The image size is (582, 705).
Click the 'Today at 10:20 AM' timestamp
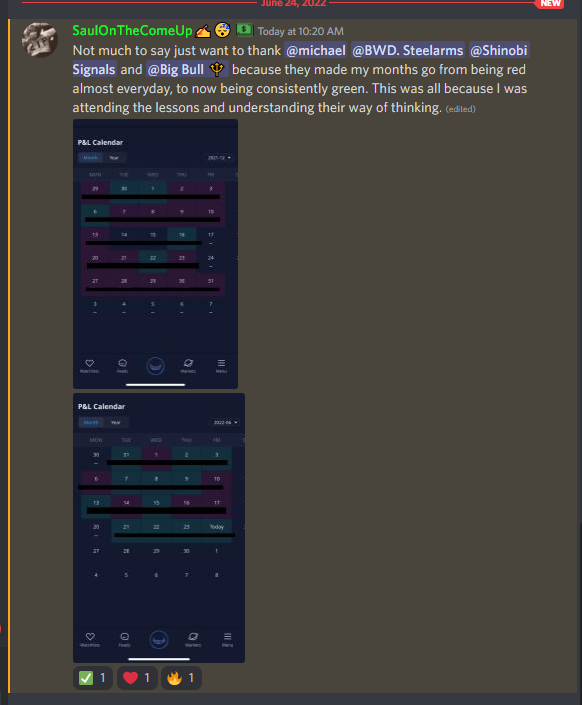(x=300, y=31)
